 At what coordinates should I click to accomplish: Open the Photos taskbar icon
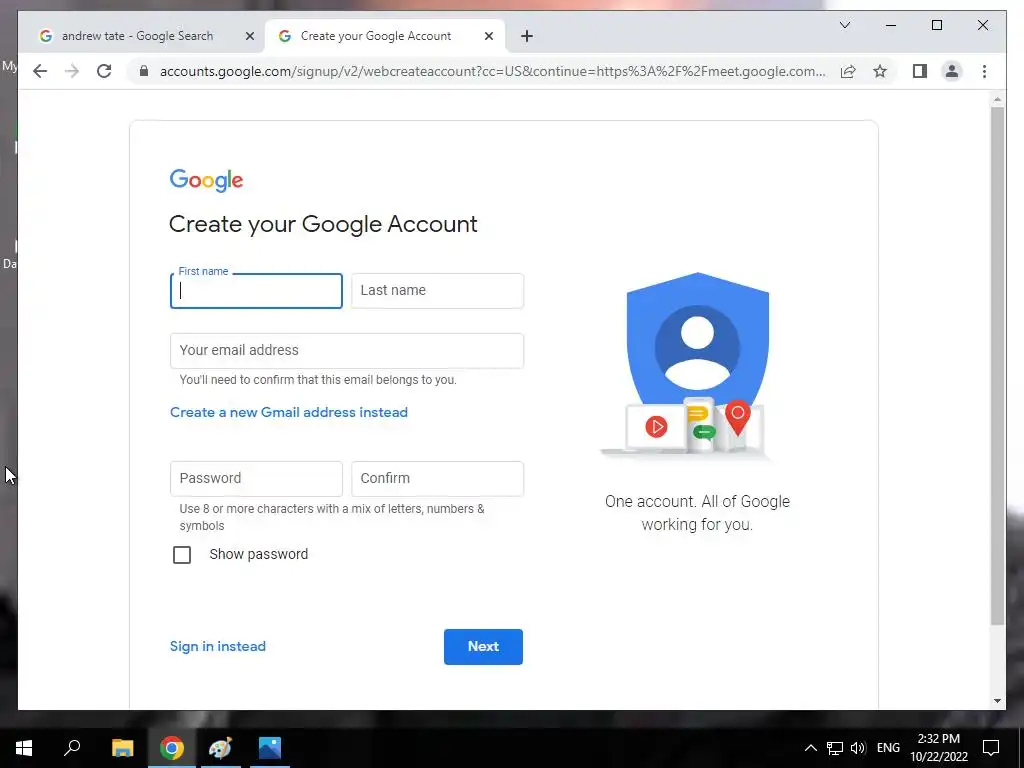coord(270,748)
